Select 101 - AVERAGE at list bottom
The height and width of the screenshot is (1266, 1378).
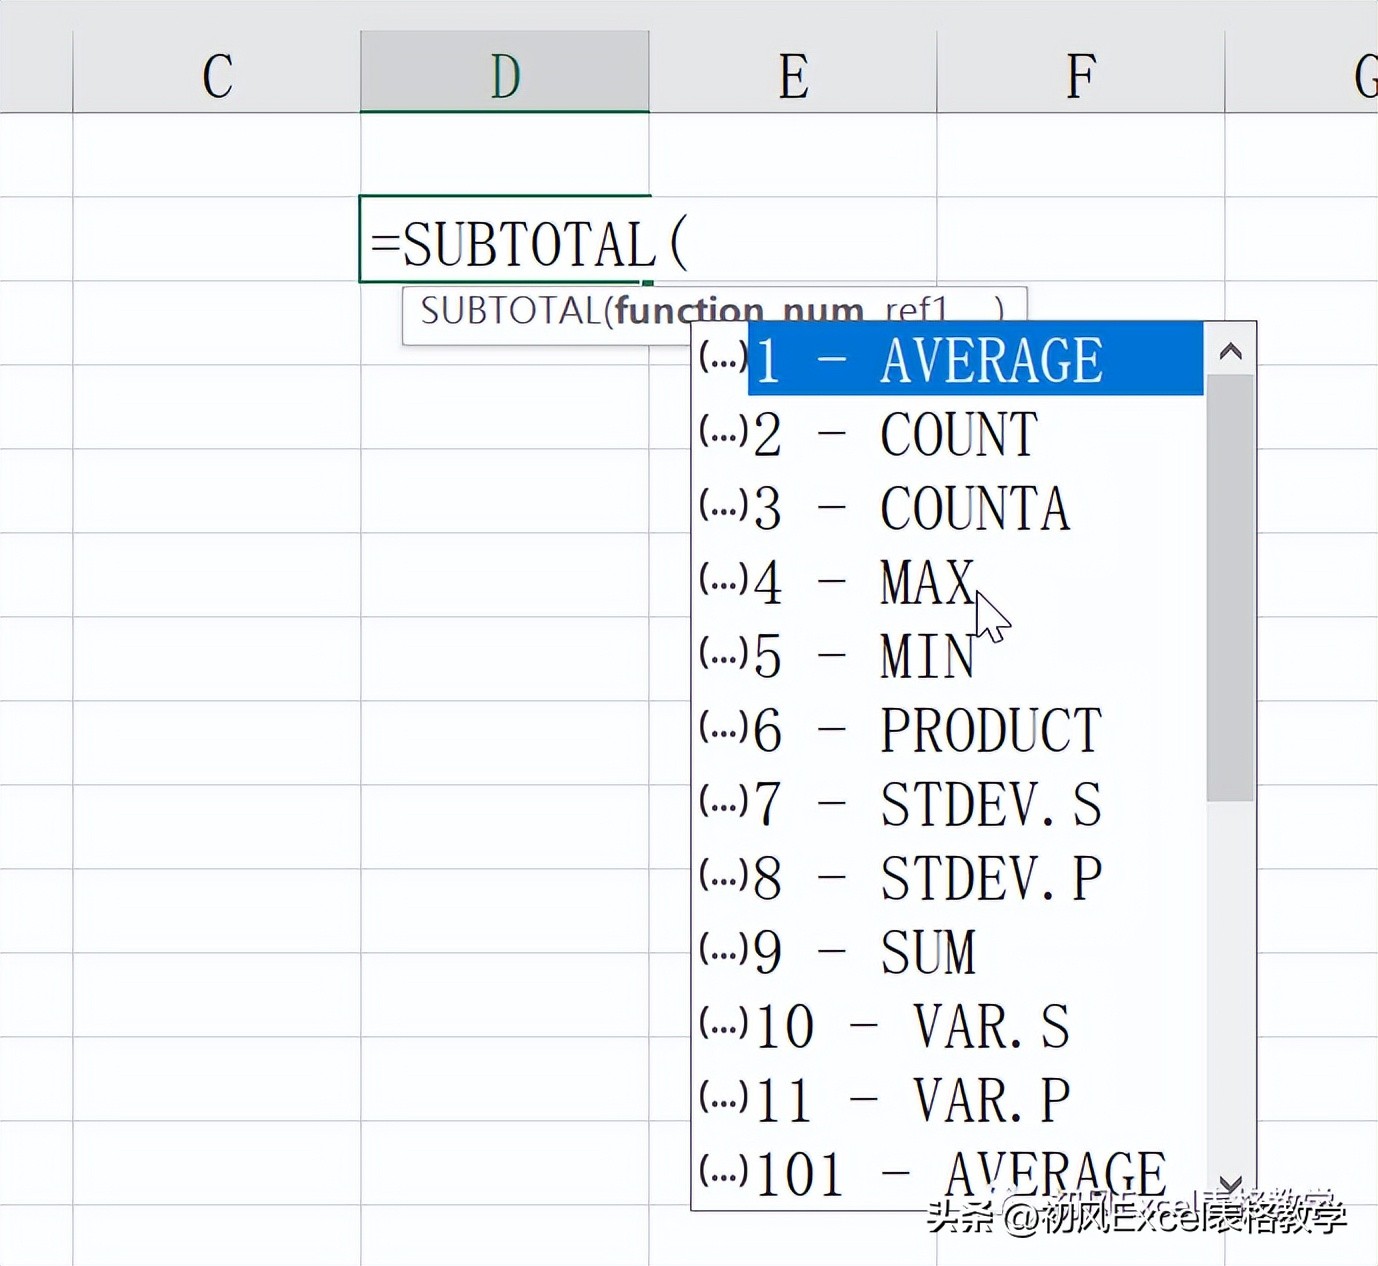949,1173
